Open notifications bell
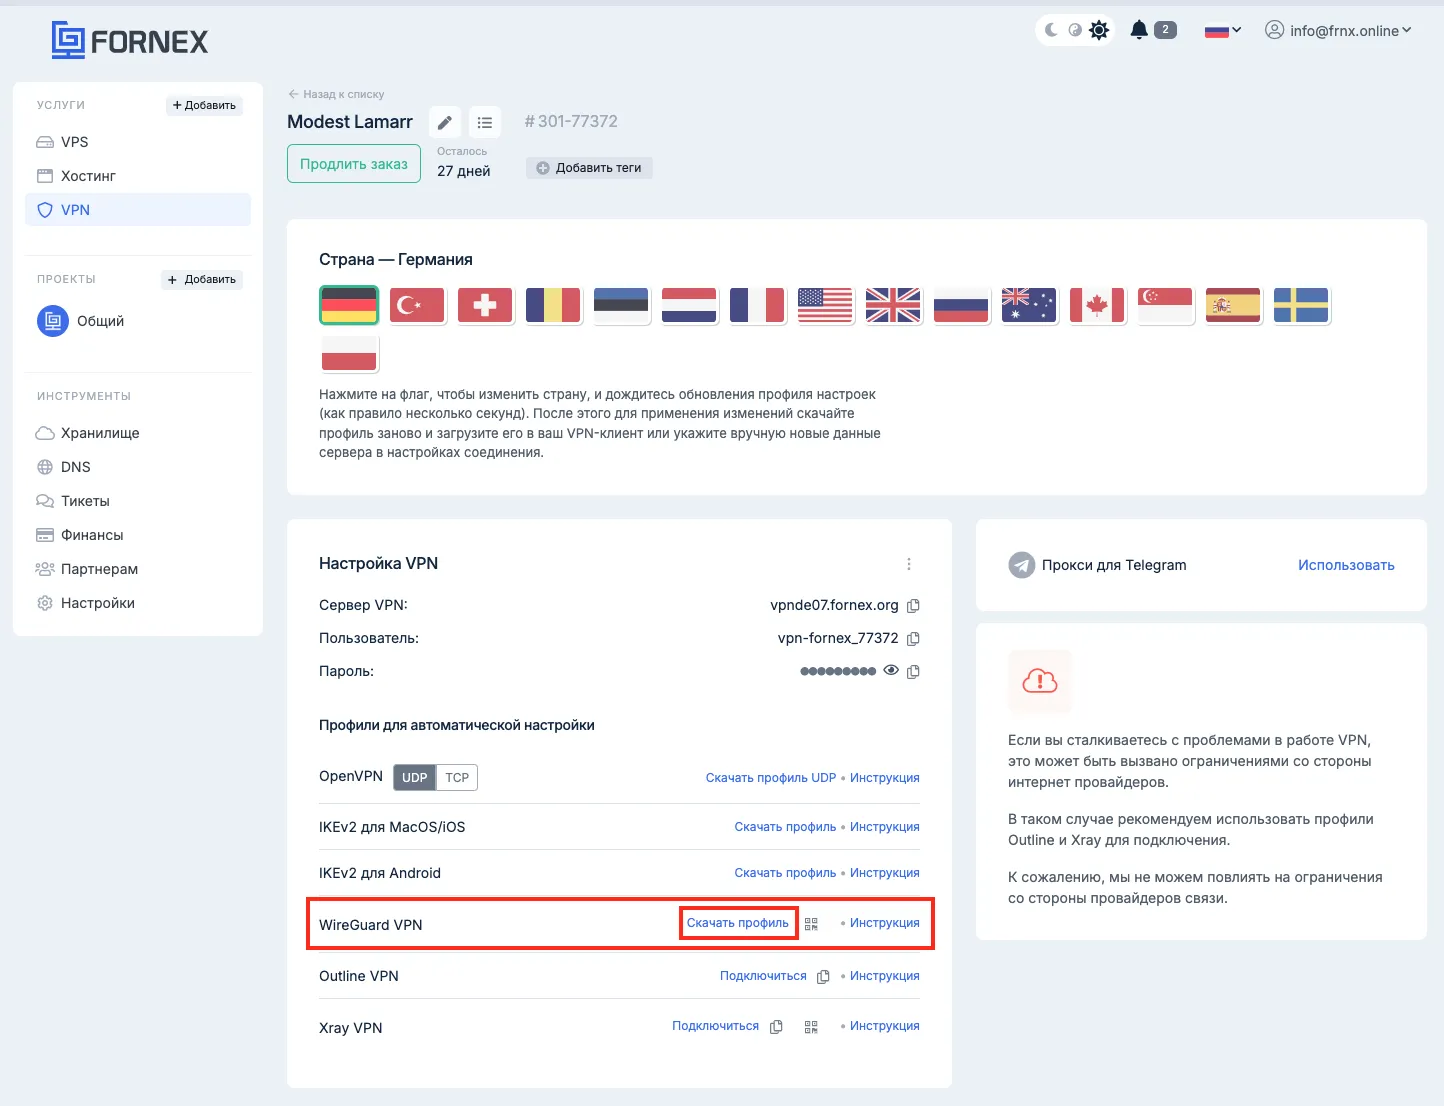Screen dimensions: 1444x1106 pos(1139,30)
